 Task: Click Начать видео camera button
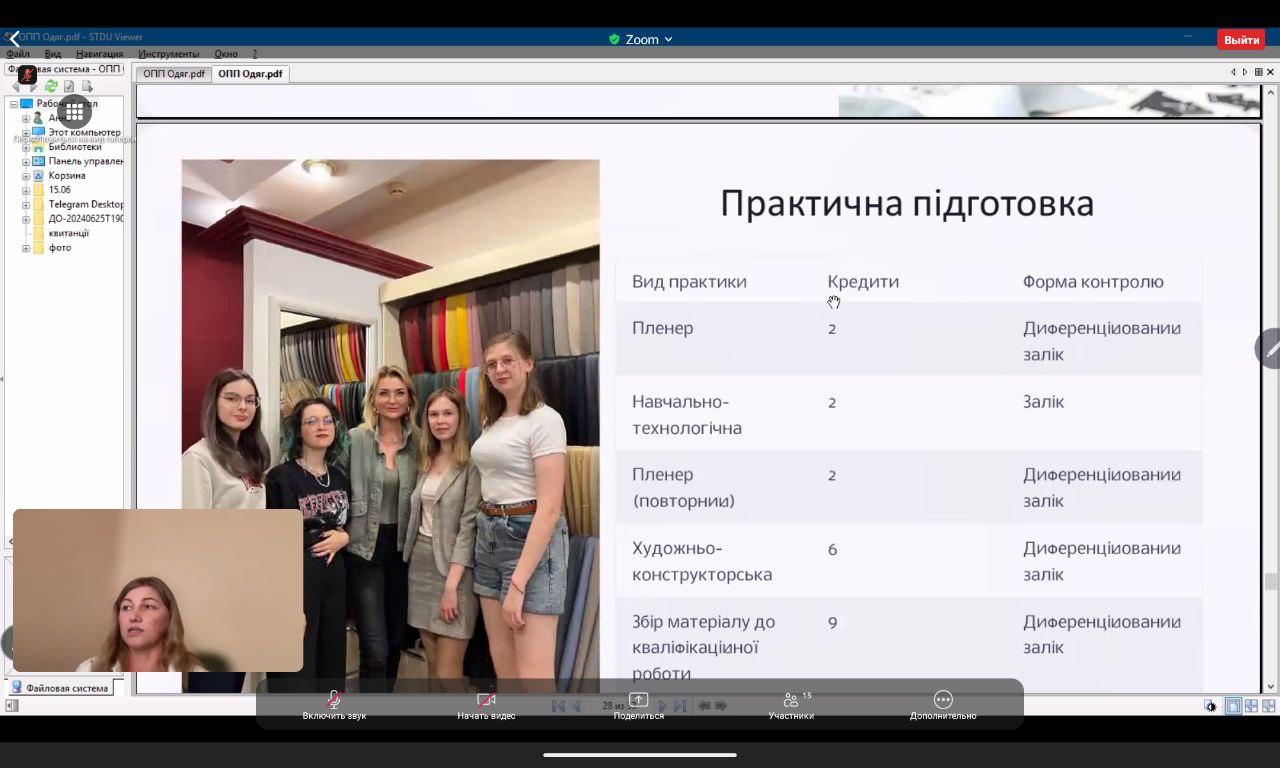tap(486, 705)
